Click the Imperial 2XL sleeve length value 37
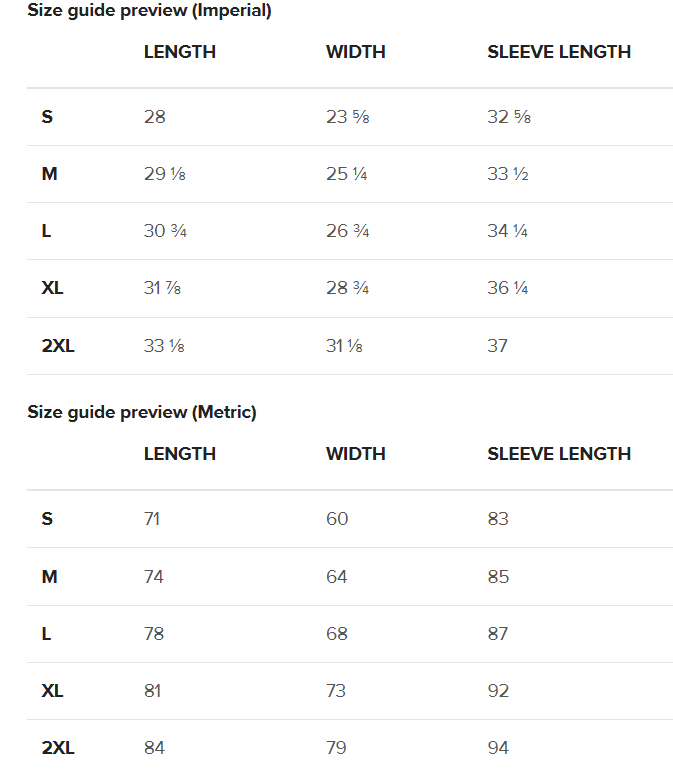 (497, 346)
